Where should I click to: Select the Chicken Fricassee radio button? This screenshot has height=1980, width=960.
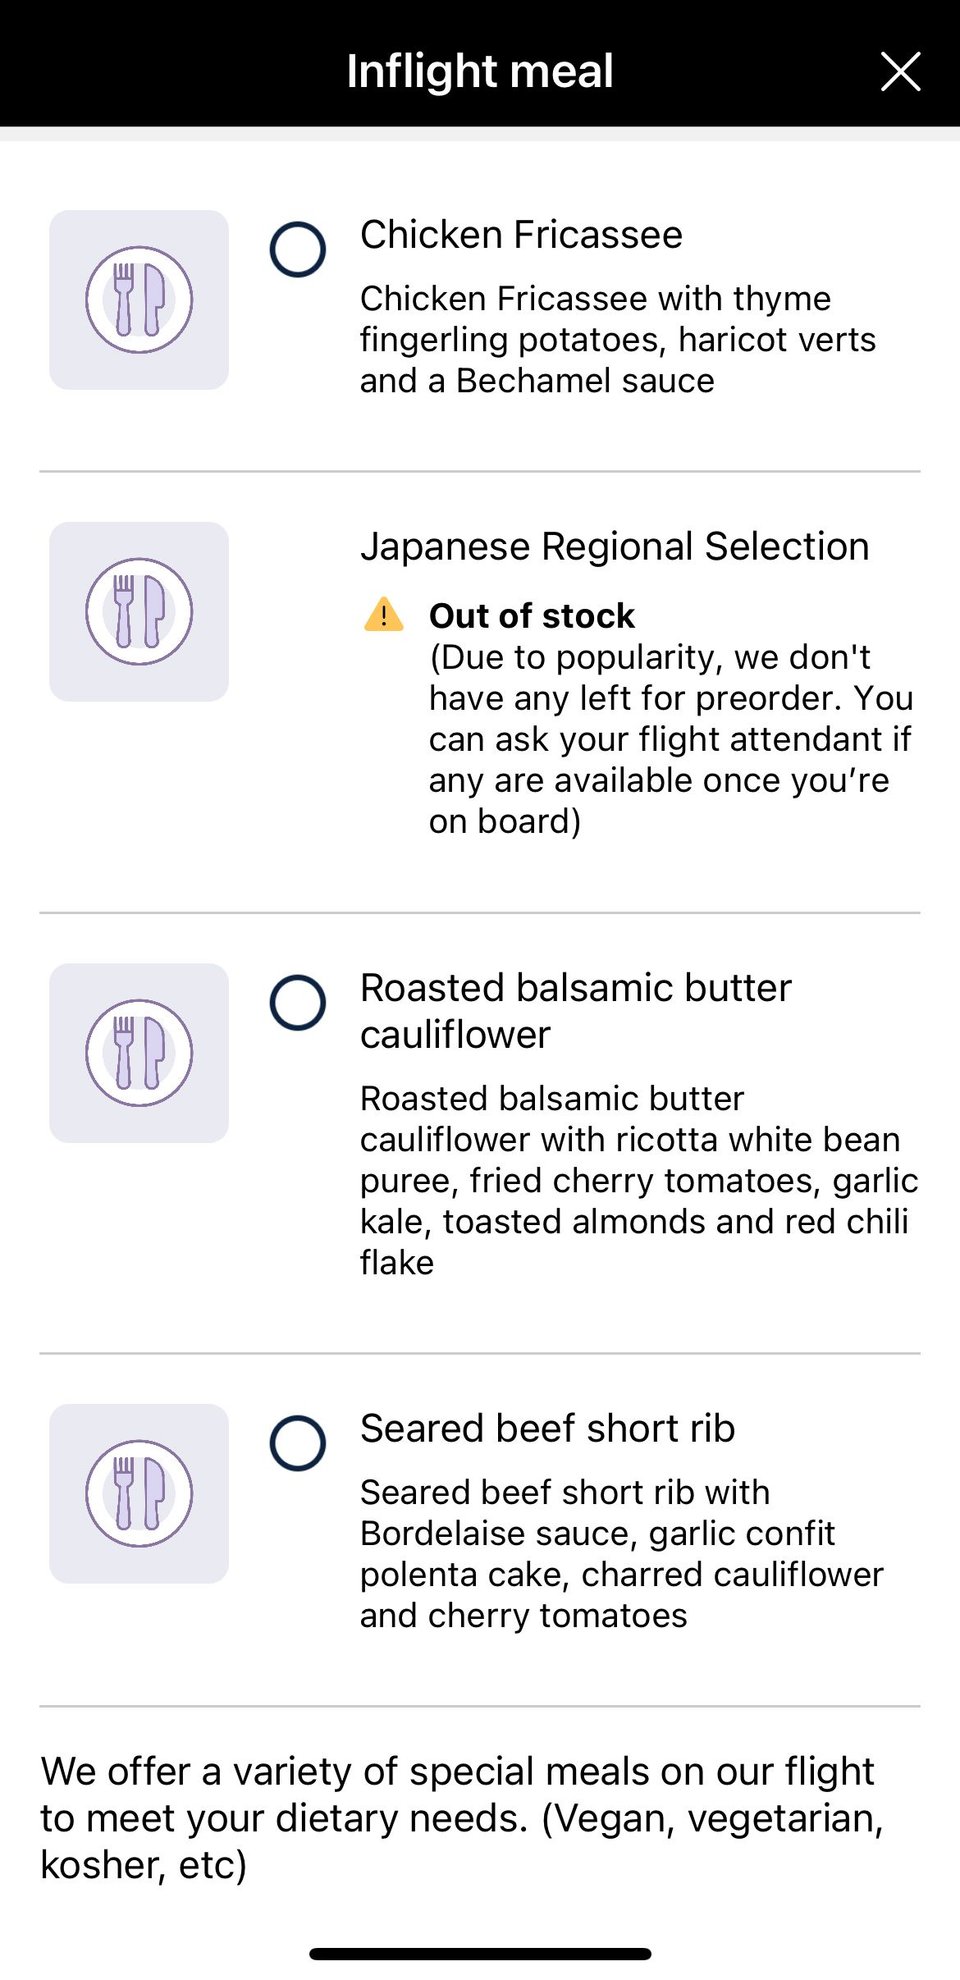tap(298, 249)
